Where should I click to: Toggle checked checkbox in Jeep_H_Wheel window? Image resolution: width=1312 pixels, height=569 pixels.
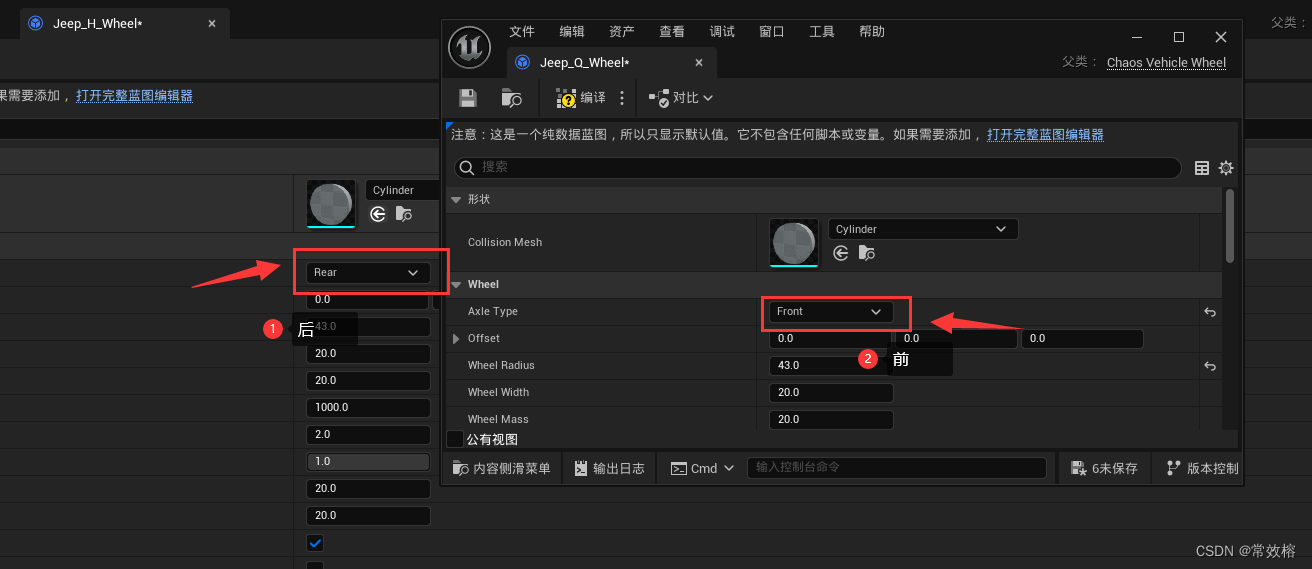tap(315, 543)
